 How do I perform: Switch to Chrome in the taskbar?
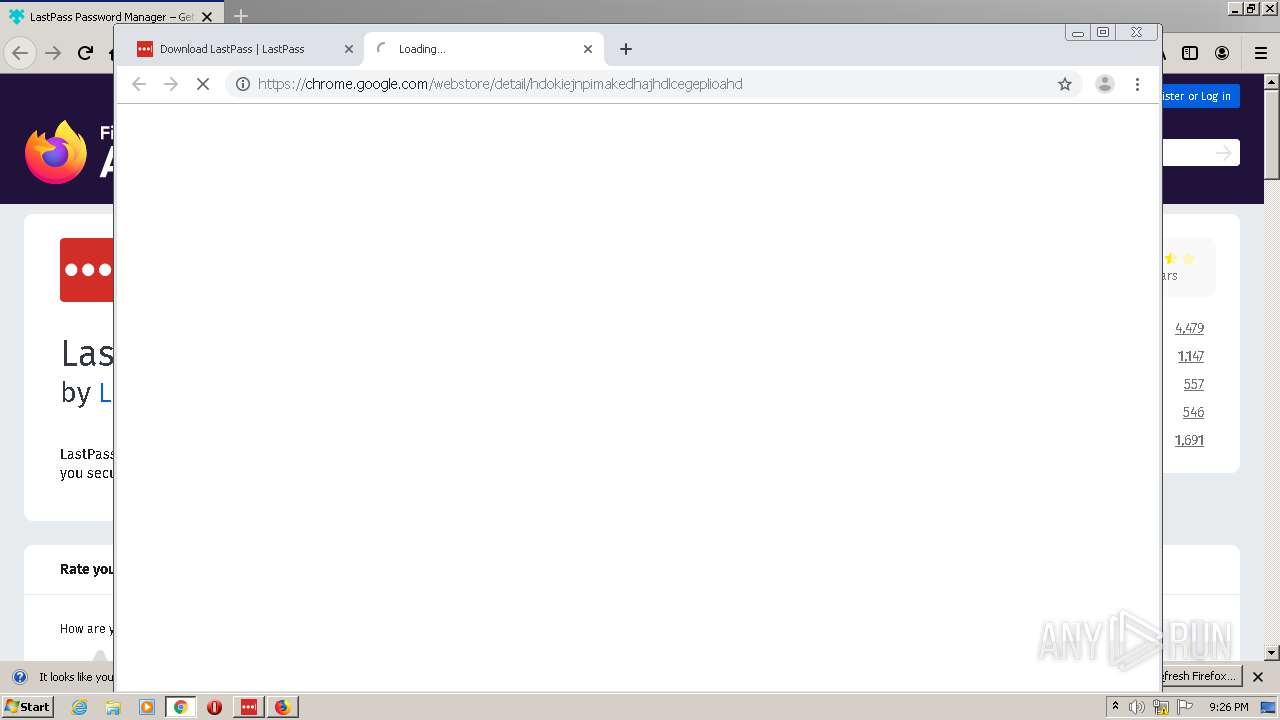(180, 707)
